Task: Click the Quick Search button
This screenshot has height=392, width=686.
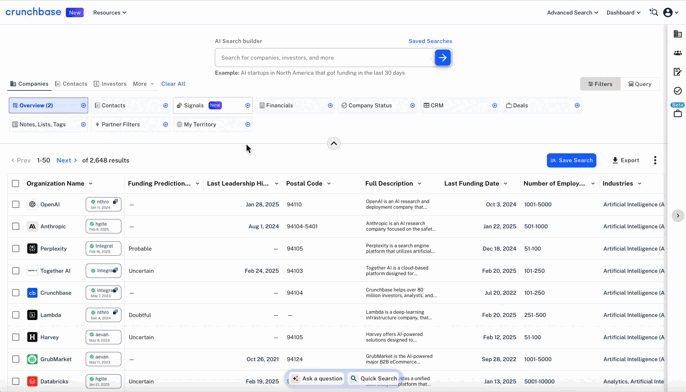Action: click(x=373, y=378)
